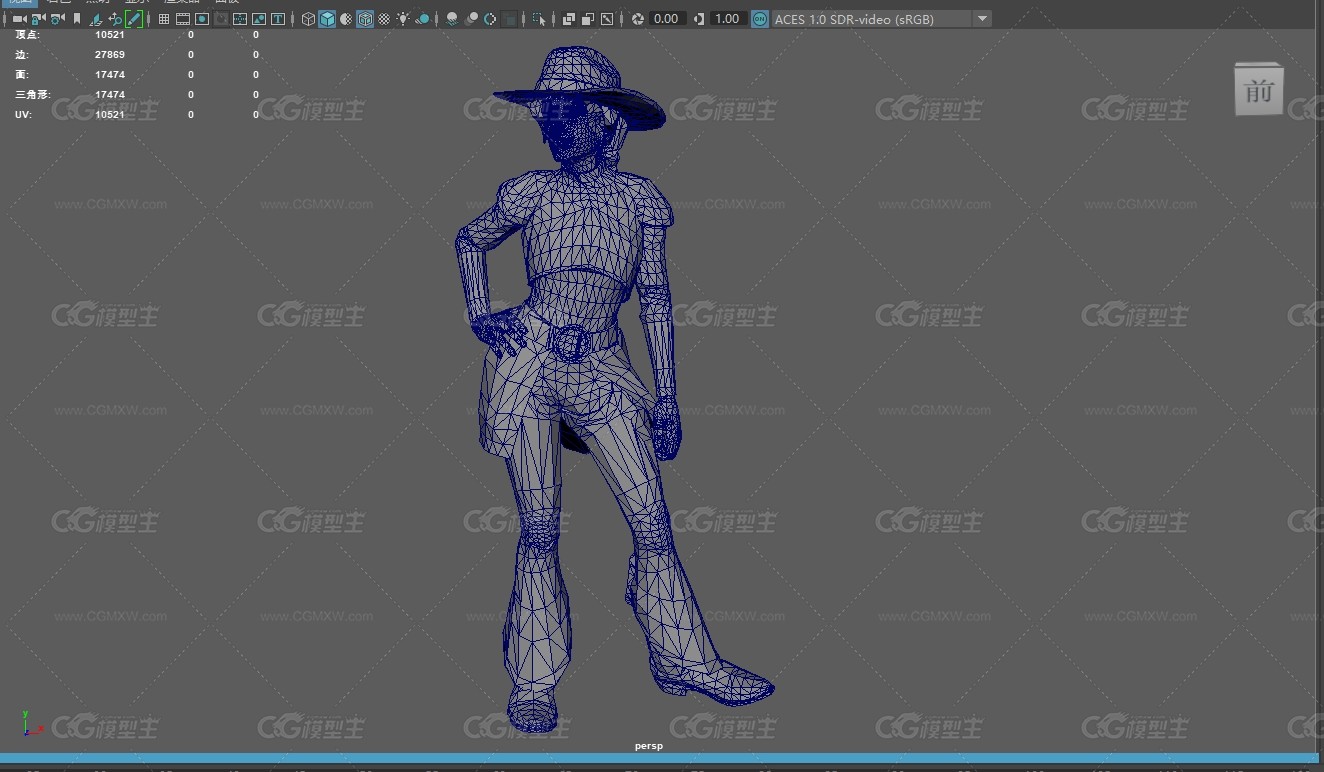
Task: Open the Camera Attributes icon
Action: pyautogui.click(x=57, y=19)
